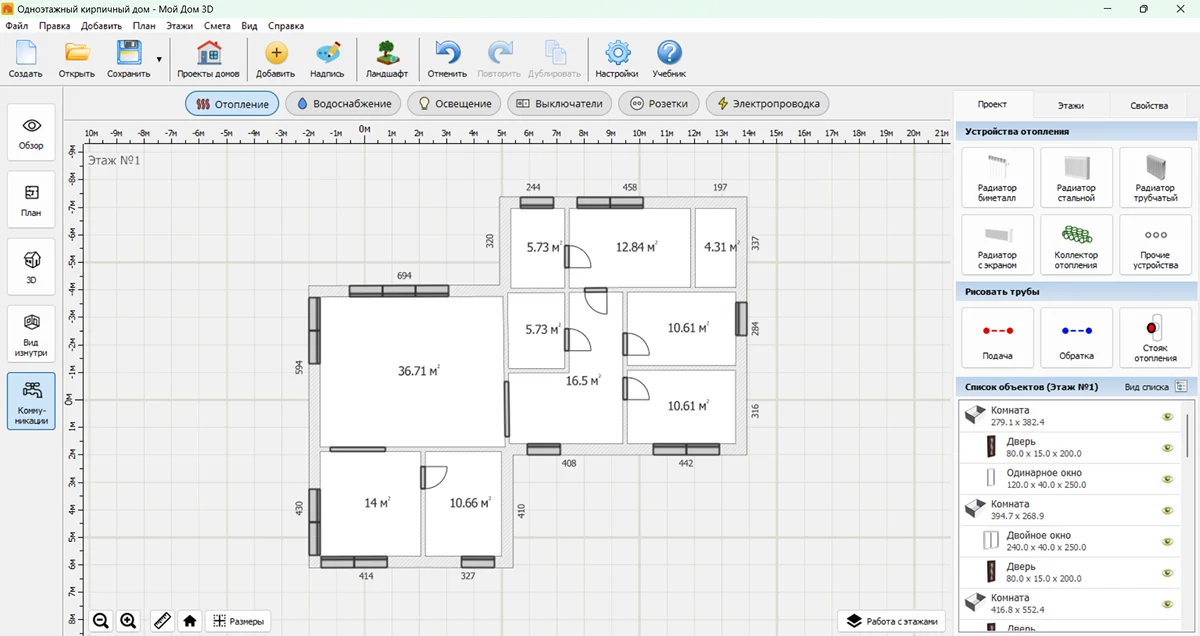Image resolution: width=1200 pixels, height=636 pixels.
Task: Select the 12.84 м² room on plan
Action: (x=630, y=247)
